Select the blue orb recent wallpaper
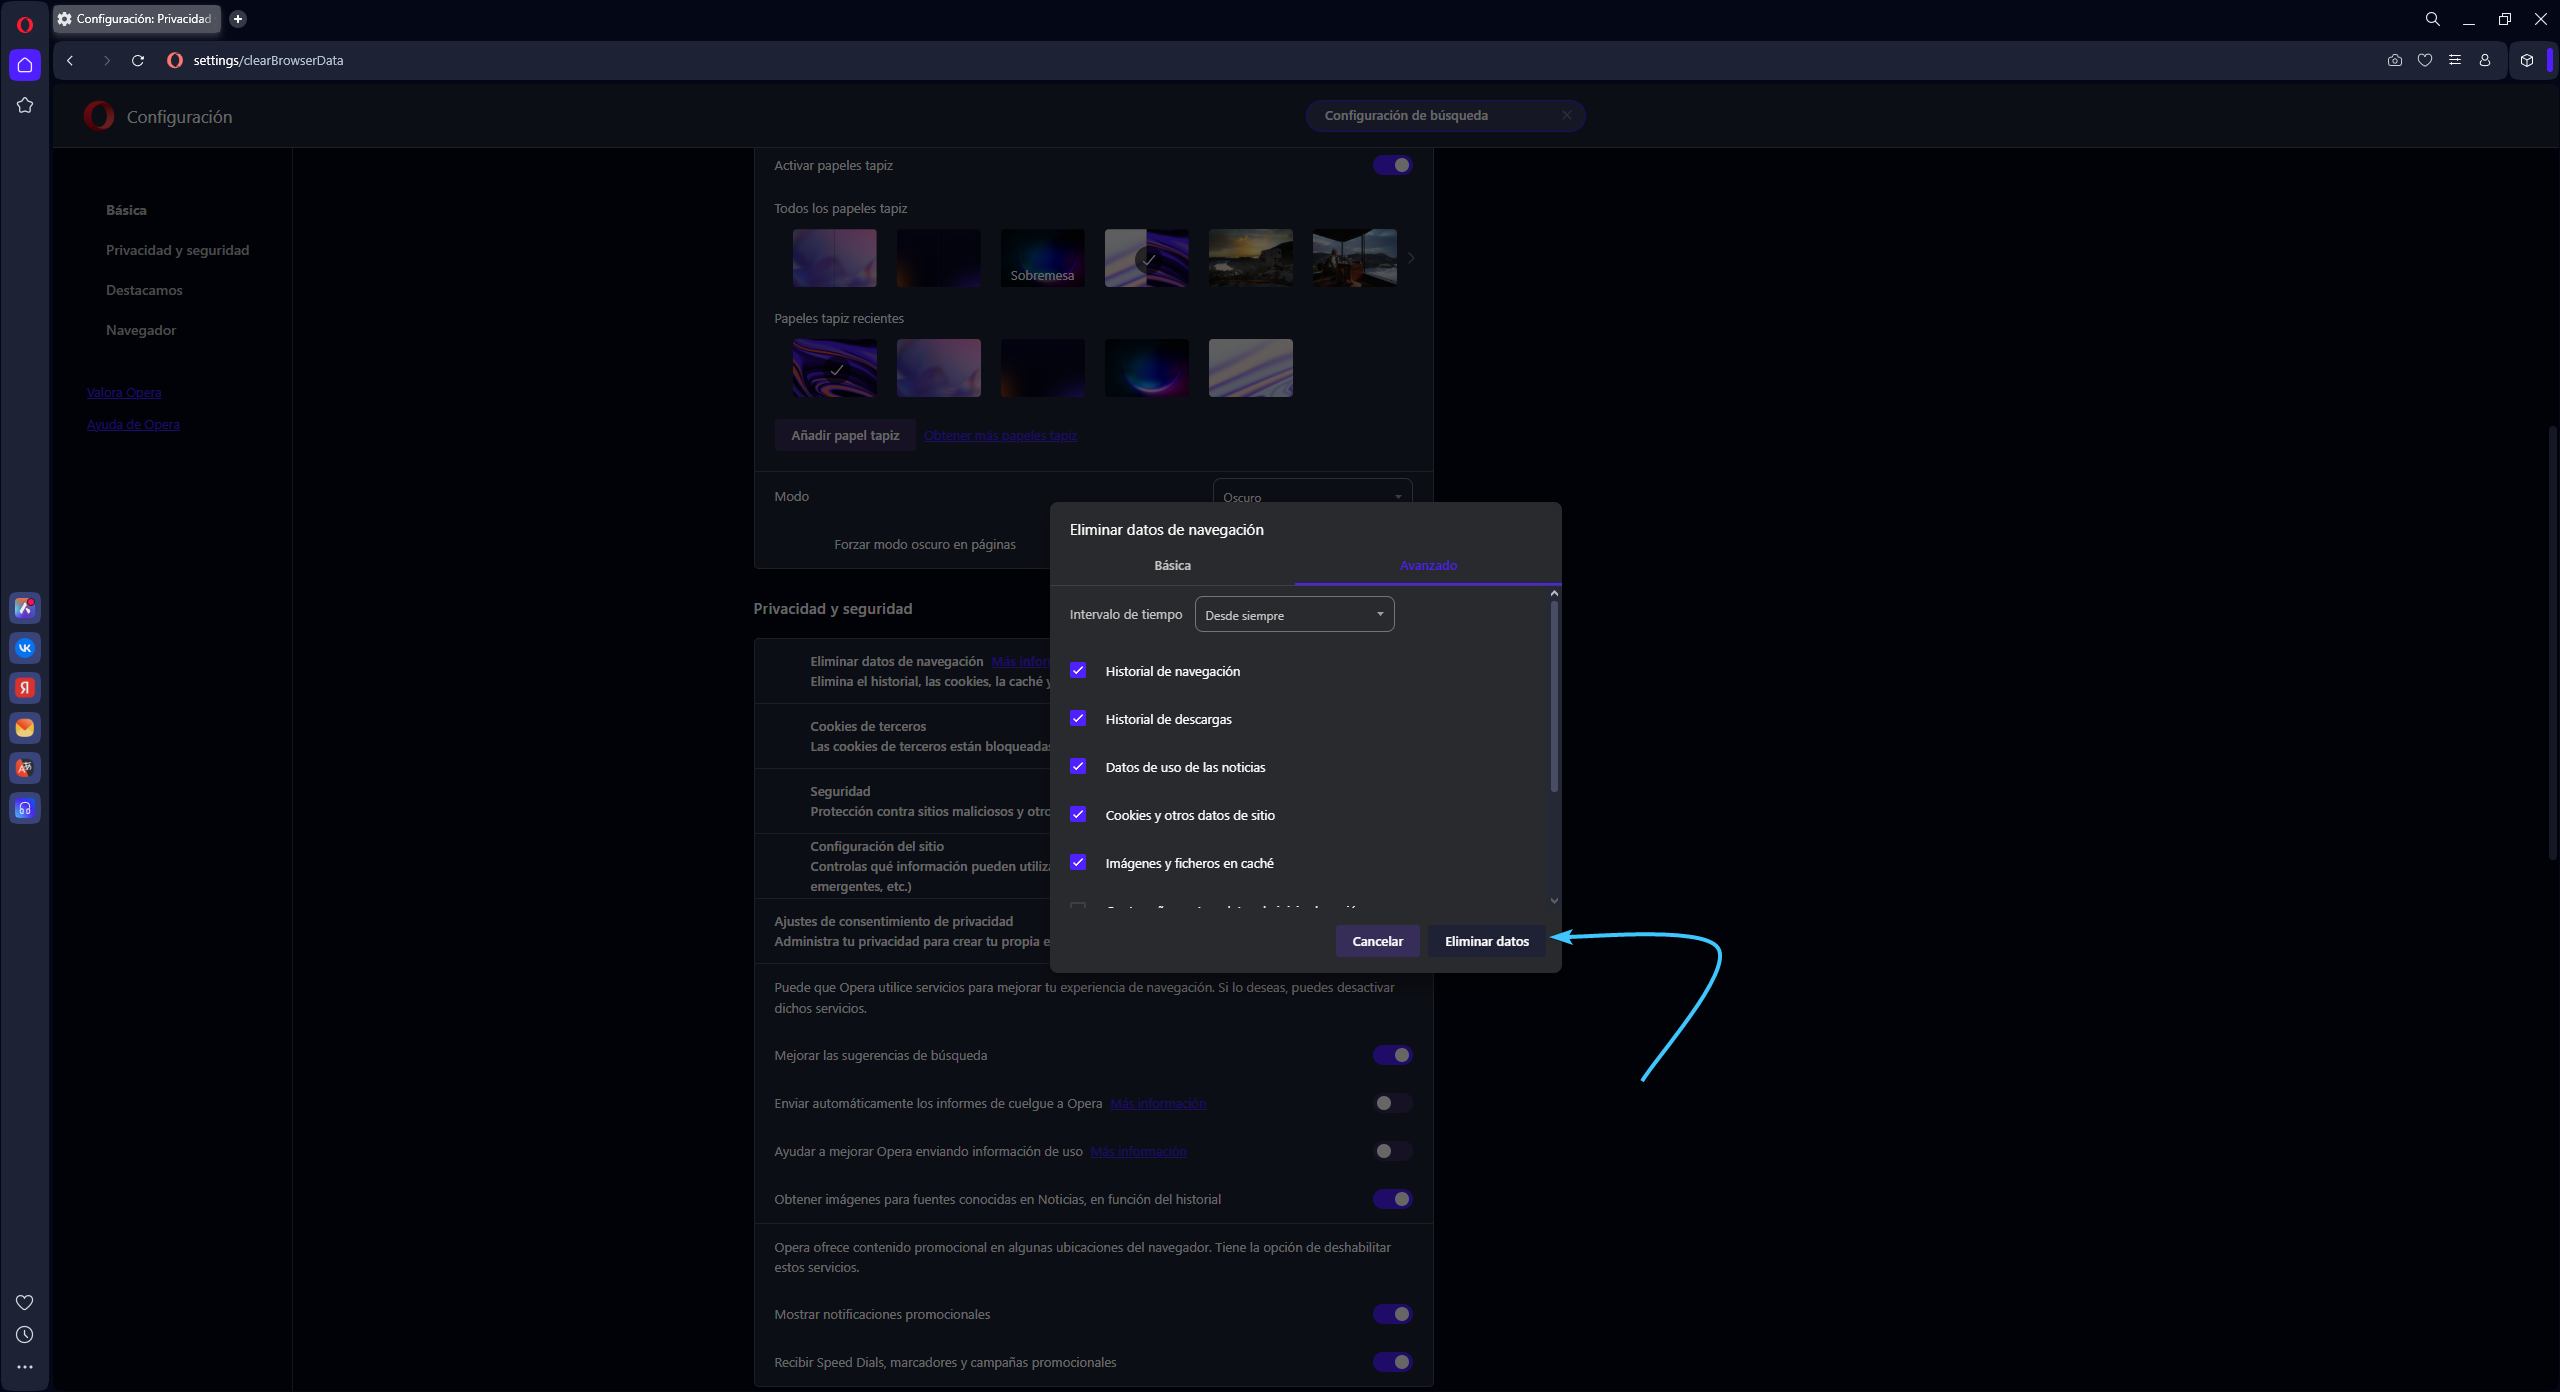 tap(1146, 368)
